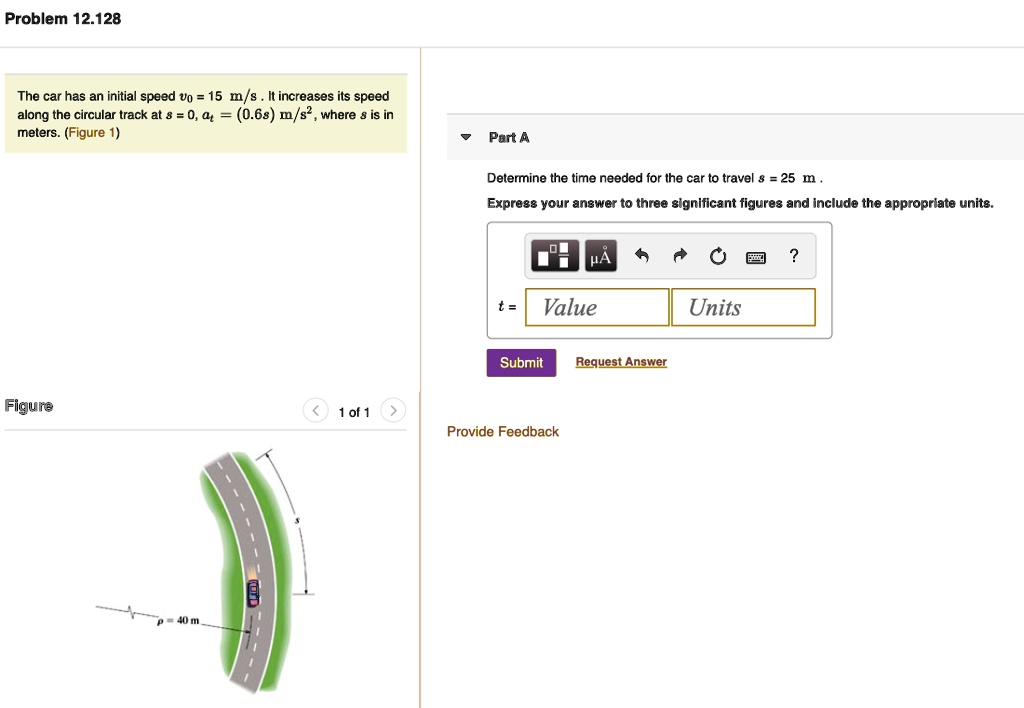Insert an equation template from the toolbar
The height and width of the screenshot is (708, 1024).
point(554,255)
